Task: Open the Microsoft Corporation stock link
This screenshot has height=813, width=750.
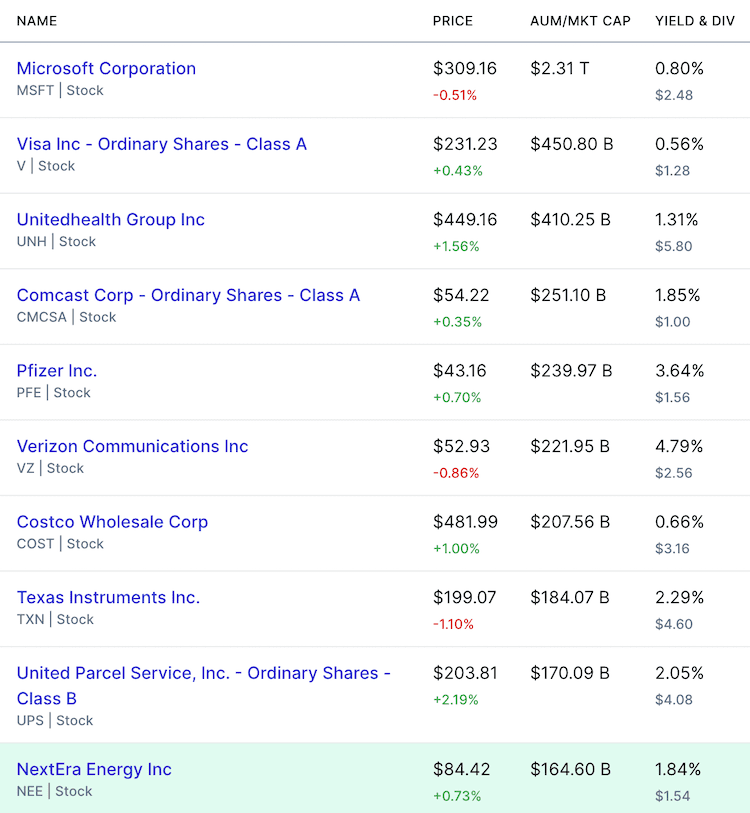Action: point(106,68)
